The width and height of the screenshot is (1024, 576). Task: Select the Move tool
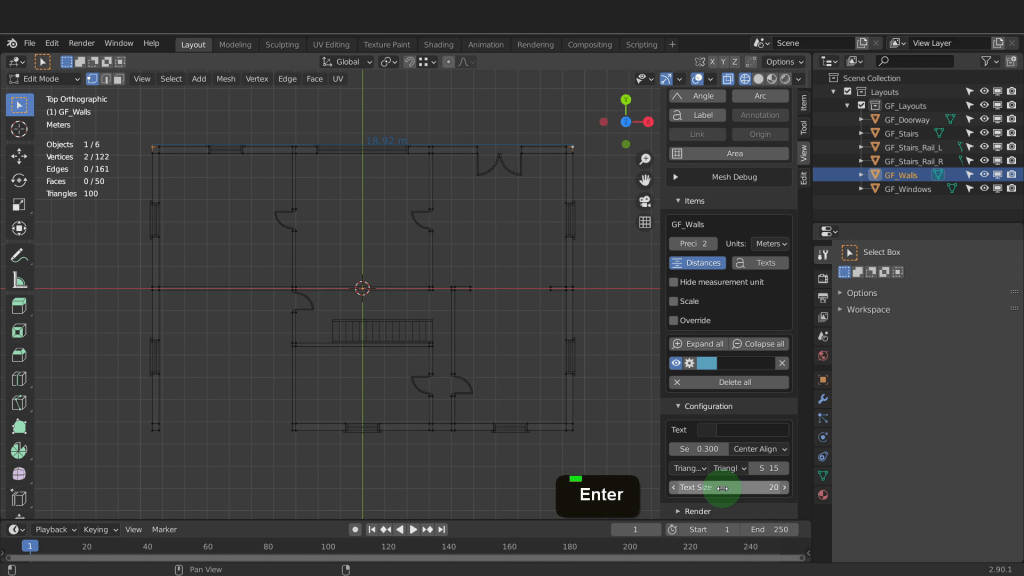coord(19,156)
